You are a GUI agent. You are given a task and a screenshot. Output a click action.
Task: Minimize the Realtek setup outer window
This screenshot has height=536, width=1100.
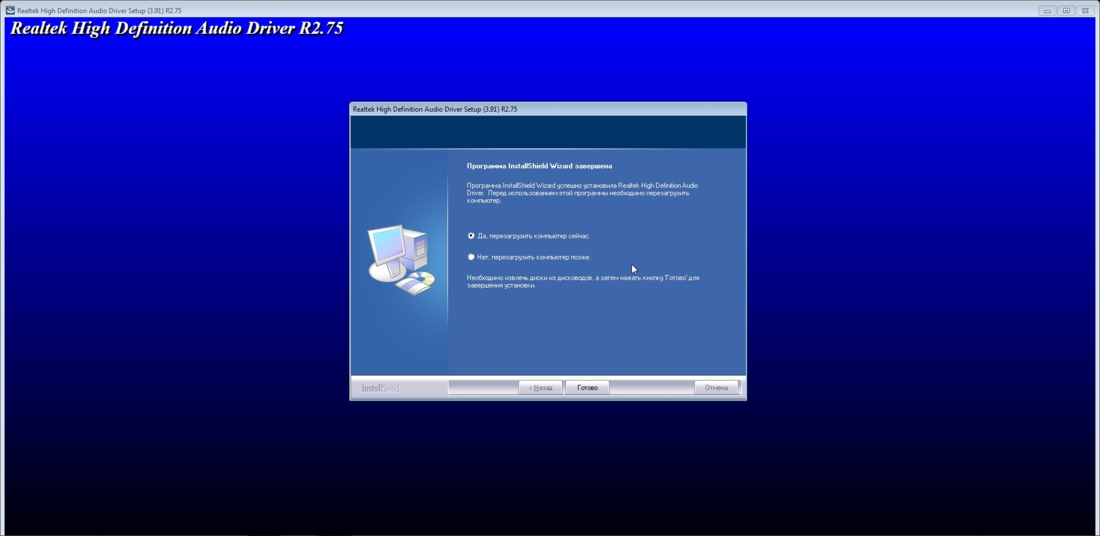1047,11
